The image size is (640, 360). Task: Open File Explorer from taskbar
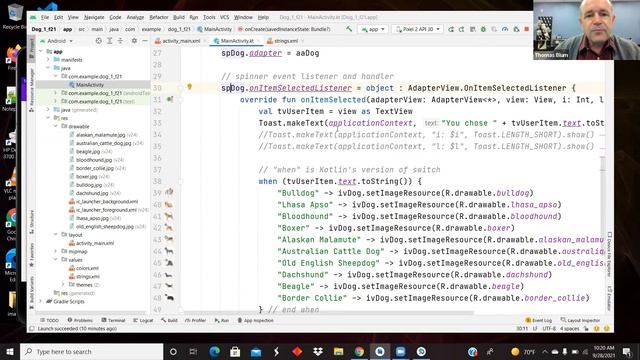[338, 351]
